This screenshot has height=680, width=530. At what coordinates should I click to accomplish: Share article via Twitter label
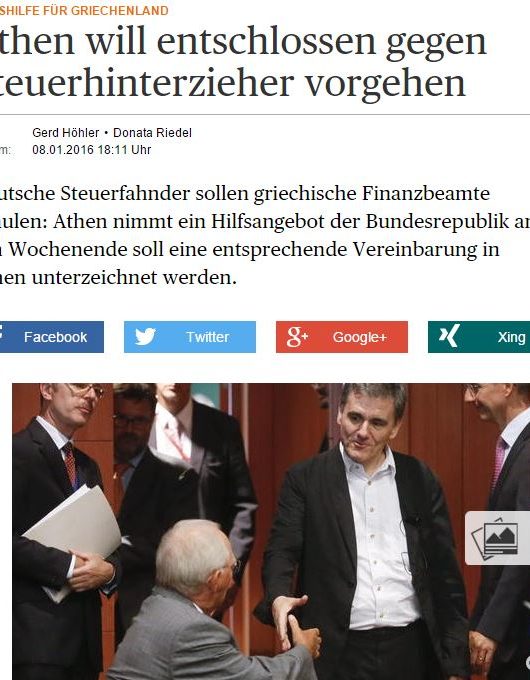coord(207,337)
